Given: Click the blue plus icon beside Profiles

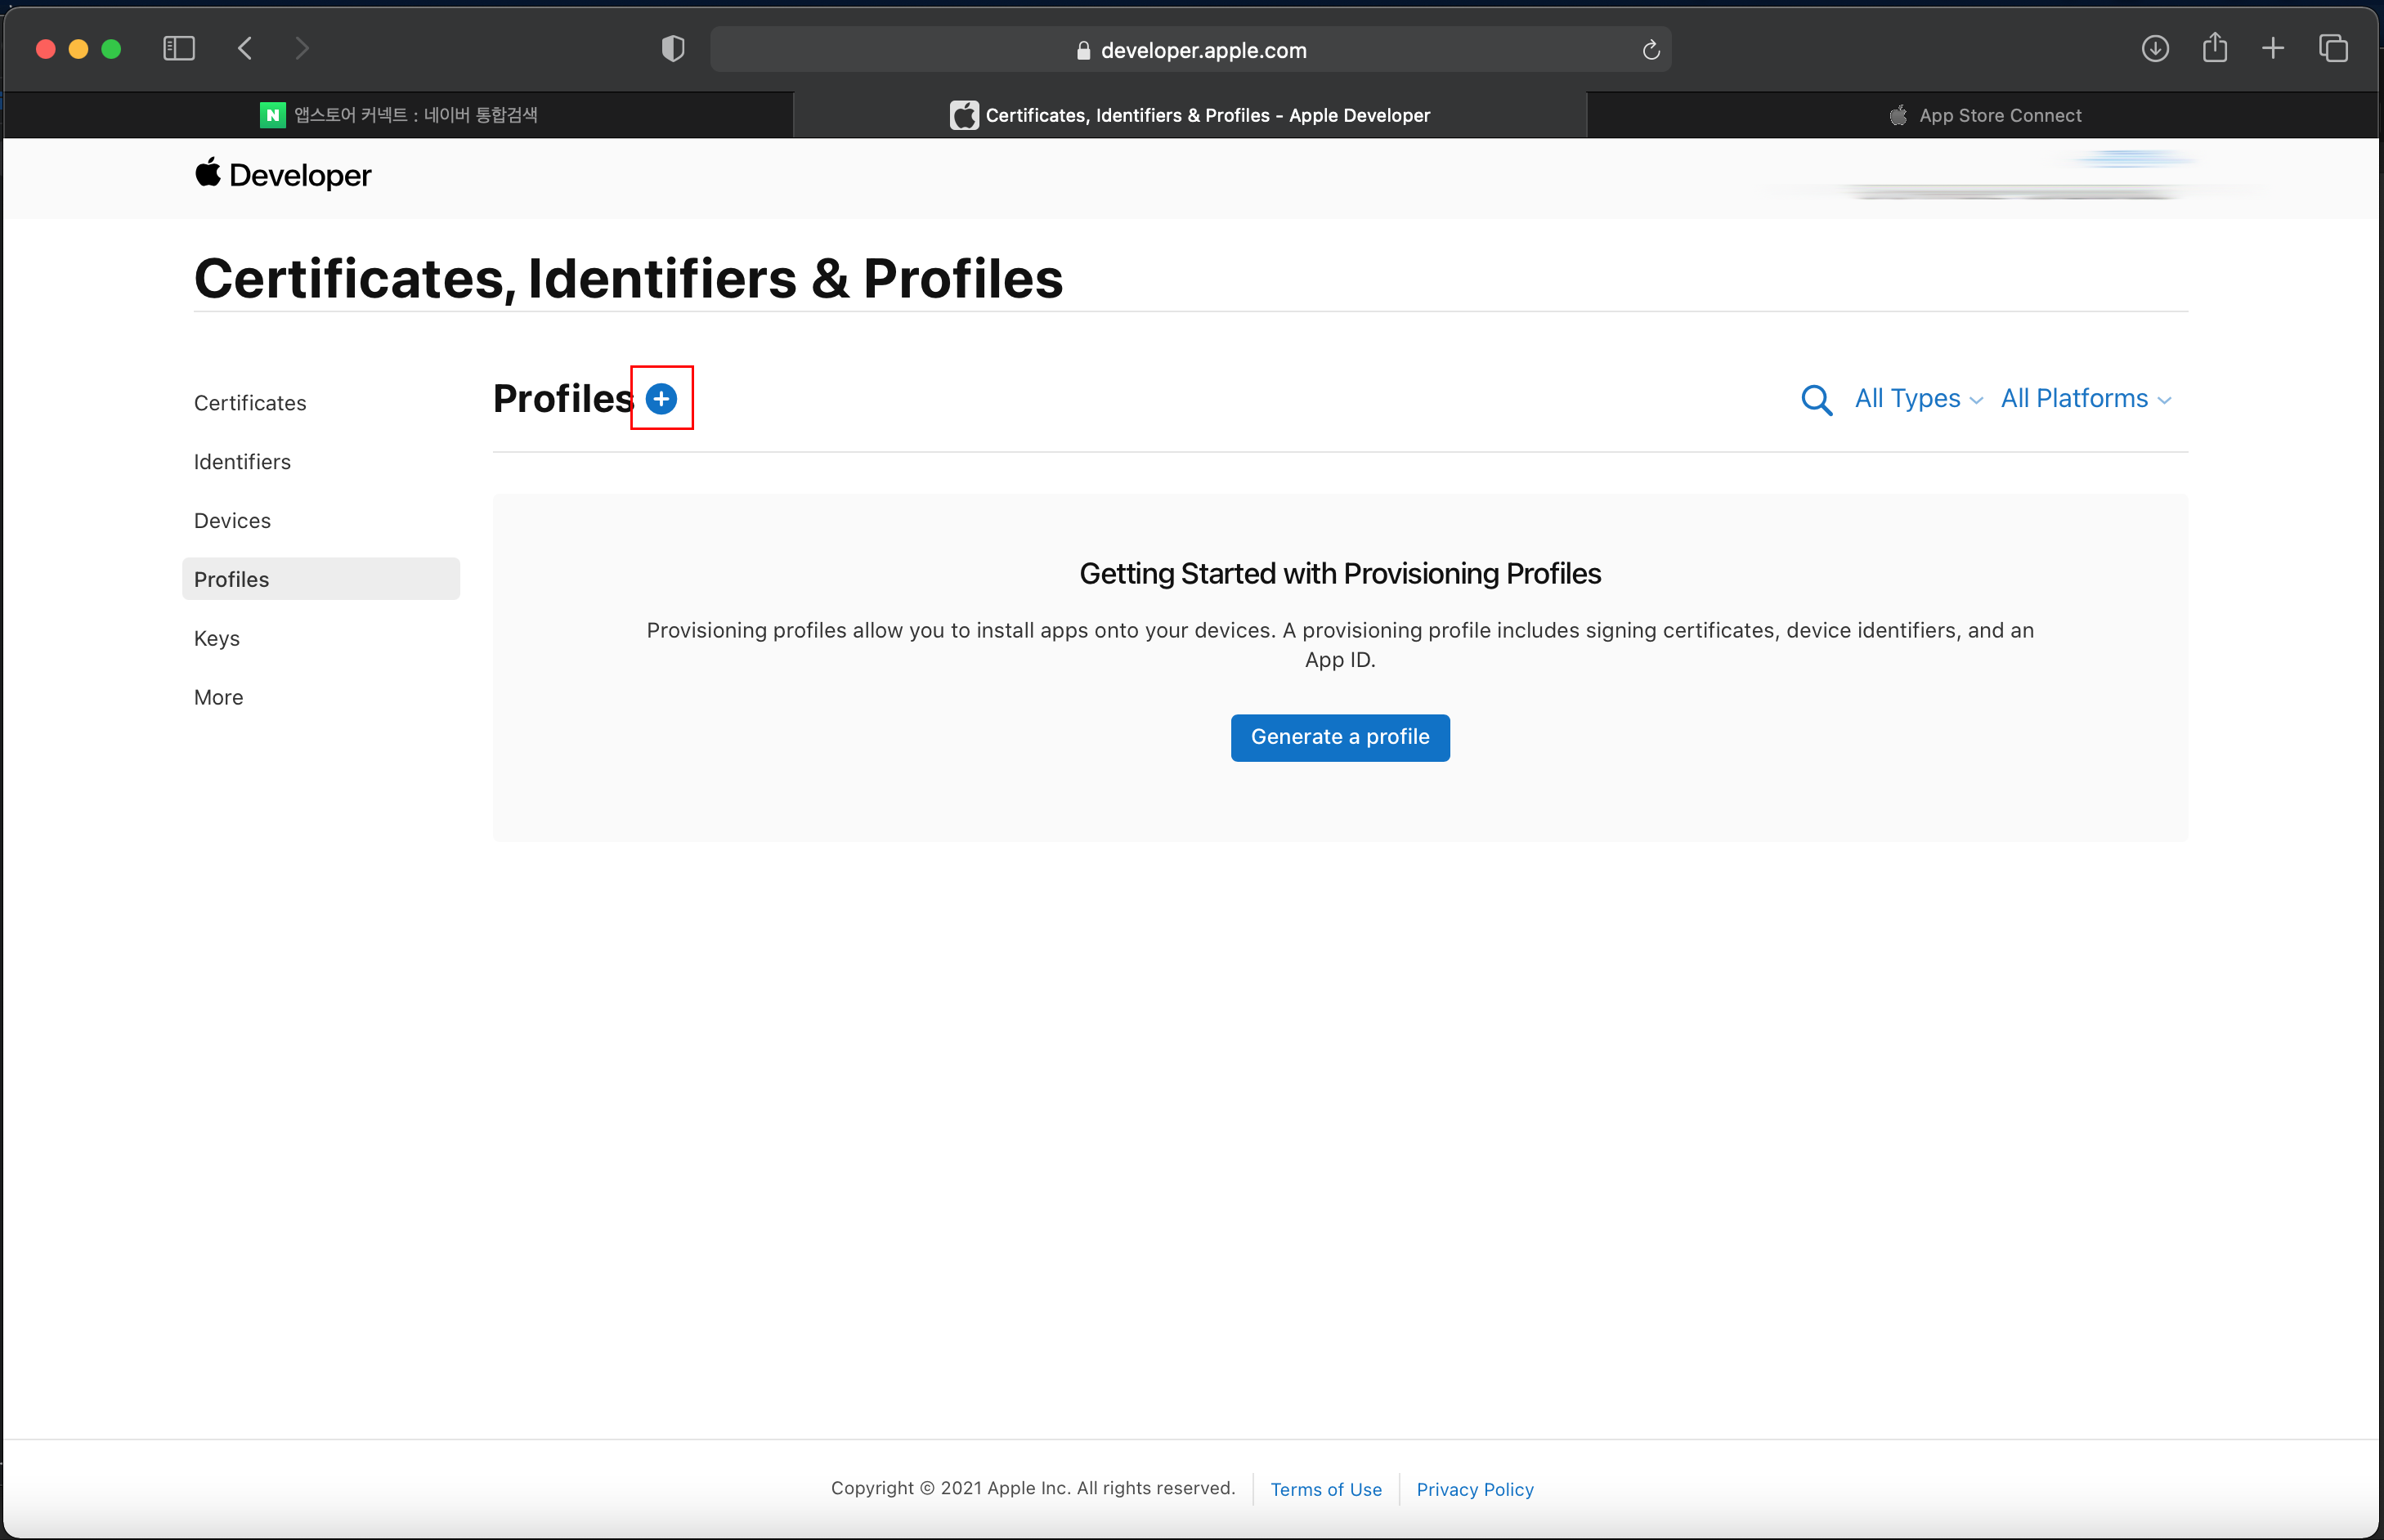Looking at the screenshot, I should tap(661, 399).
